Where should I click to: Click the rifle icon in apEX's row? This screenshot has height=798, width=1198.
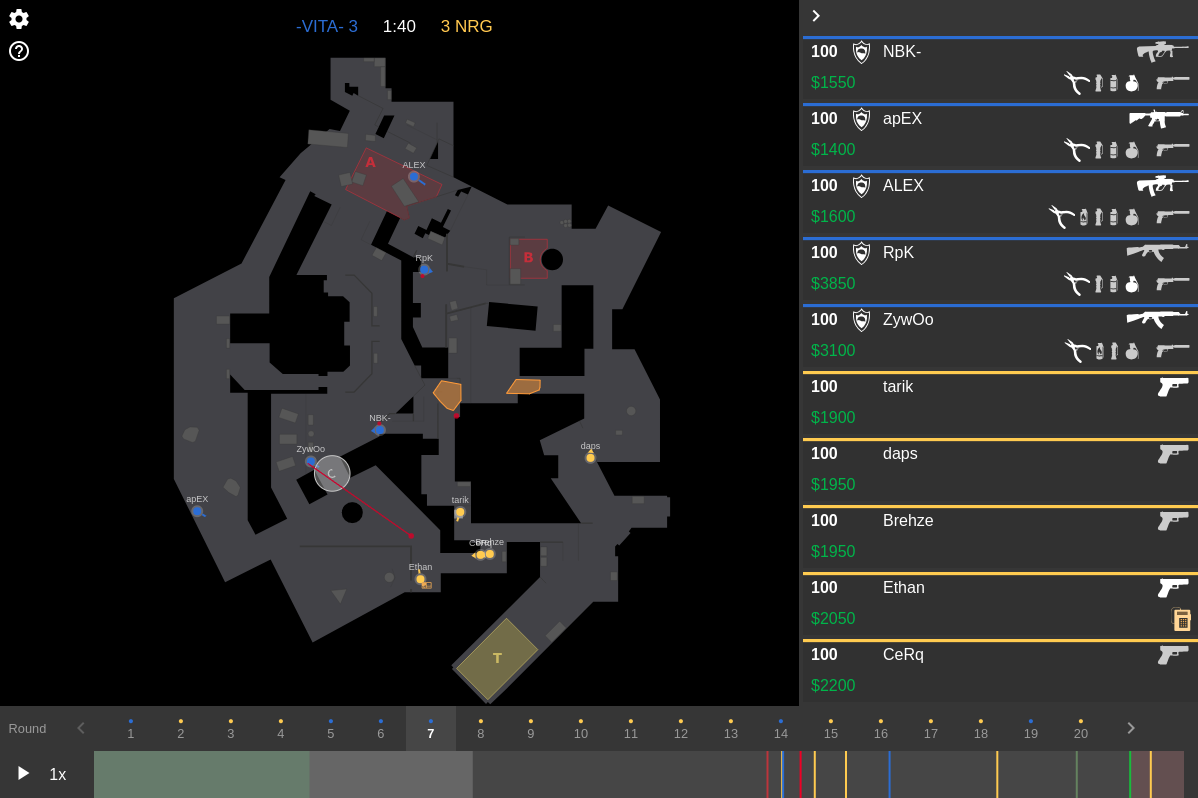click(1159, 118)
